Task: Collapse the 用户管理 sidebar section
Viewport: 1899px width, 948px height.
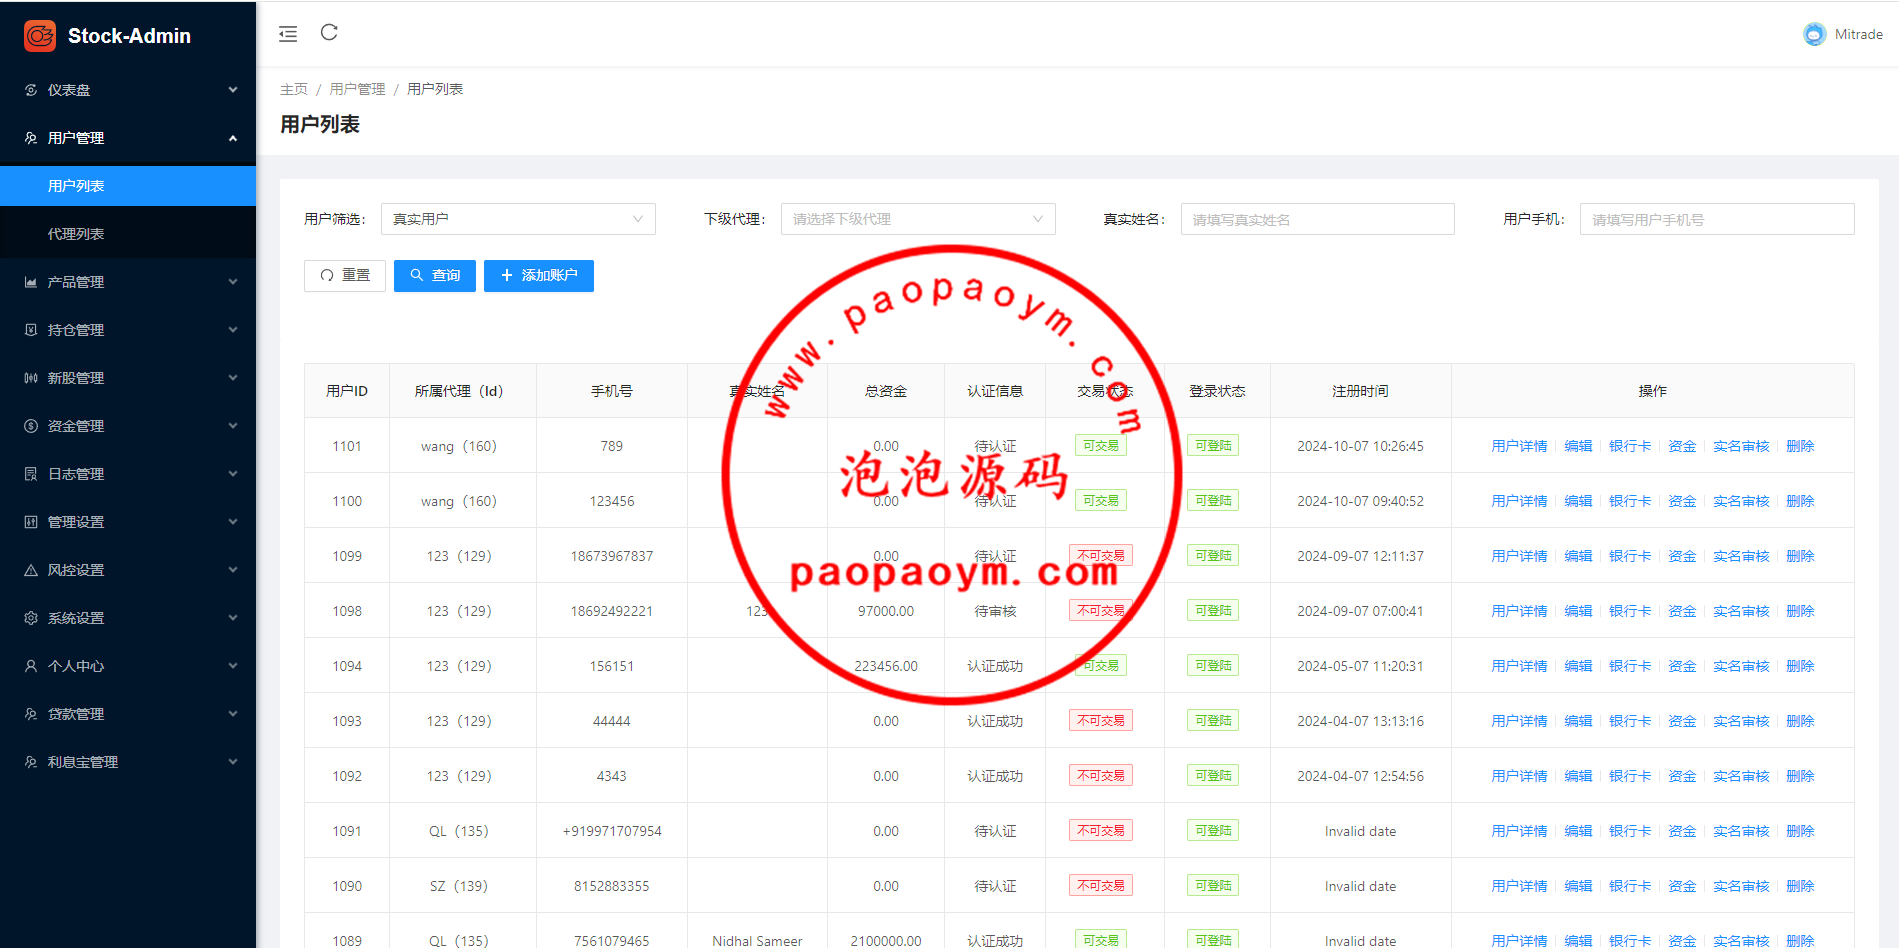Action: click(128, 138)
